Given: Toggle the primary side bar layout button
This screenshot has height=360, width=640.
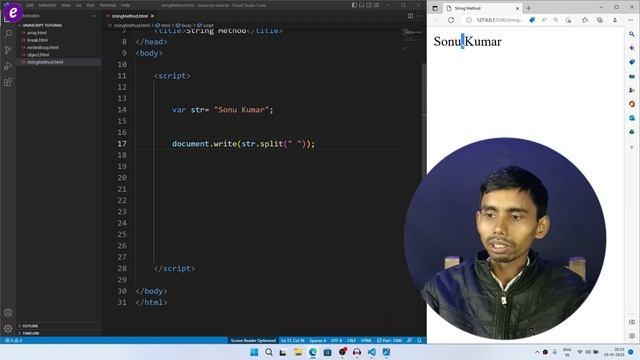Looking at the screenshot, I should click(354, 5).
